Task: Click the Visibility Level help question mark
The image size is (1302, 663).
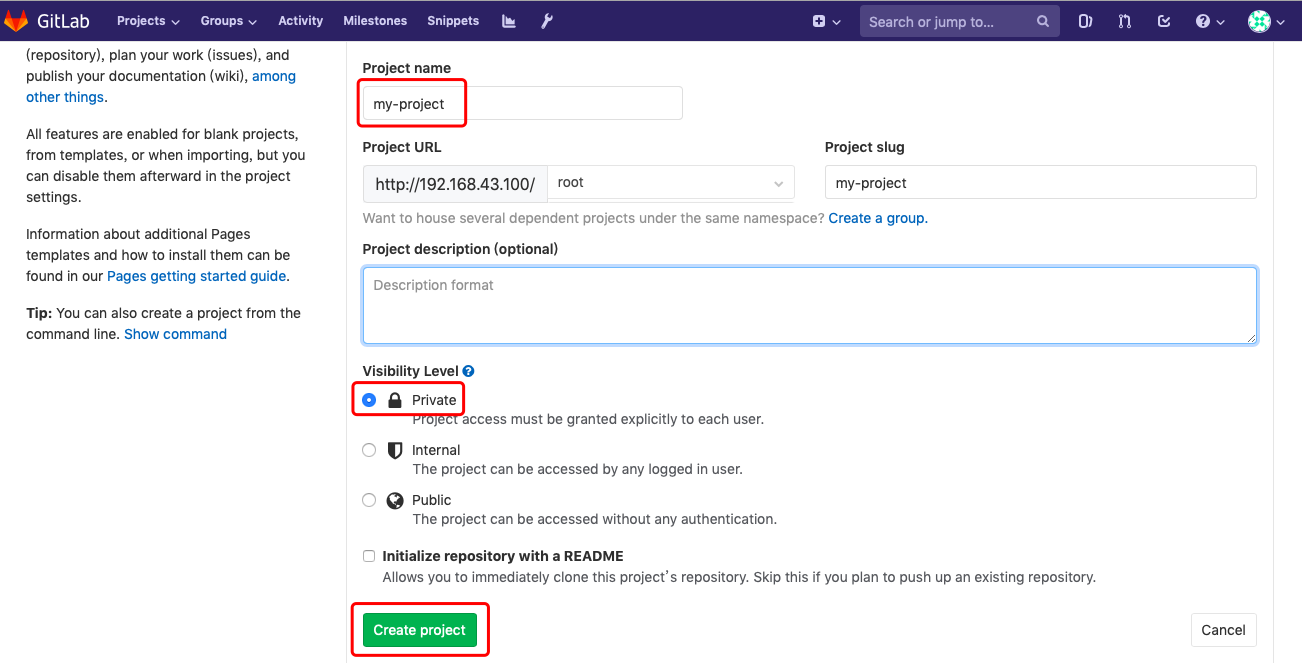Action: (x=468, y=370)
